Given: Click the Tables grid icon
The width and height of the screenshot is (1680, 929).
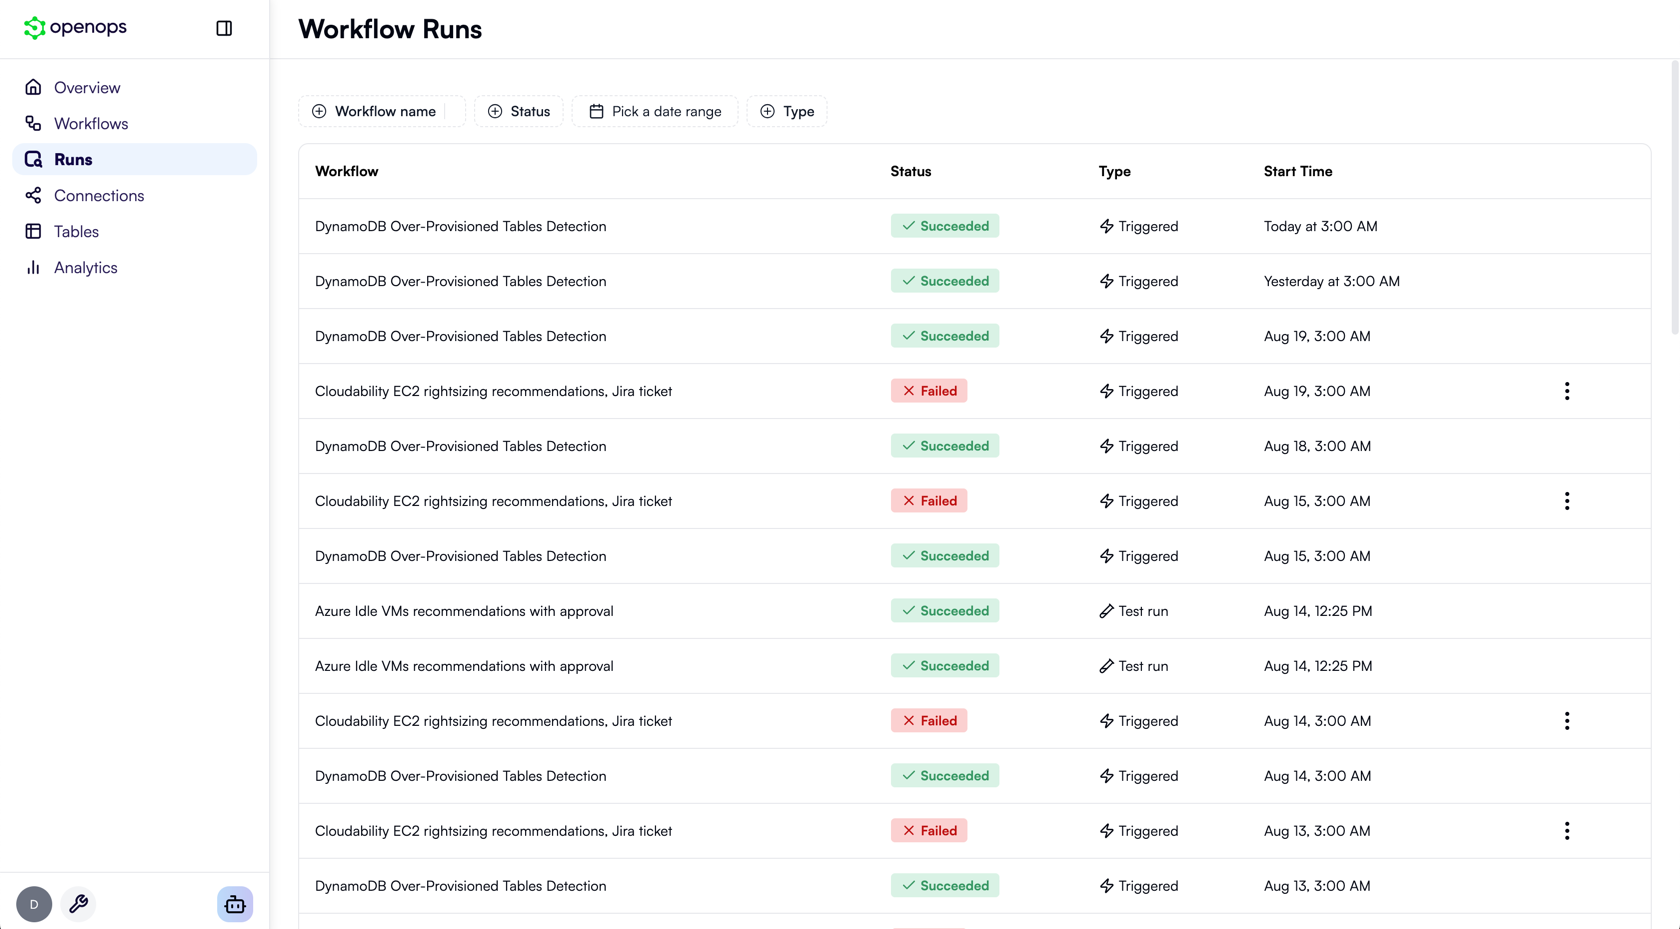Looking at the screenshot, I should point(33,231).
